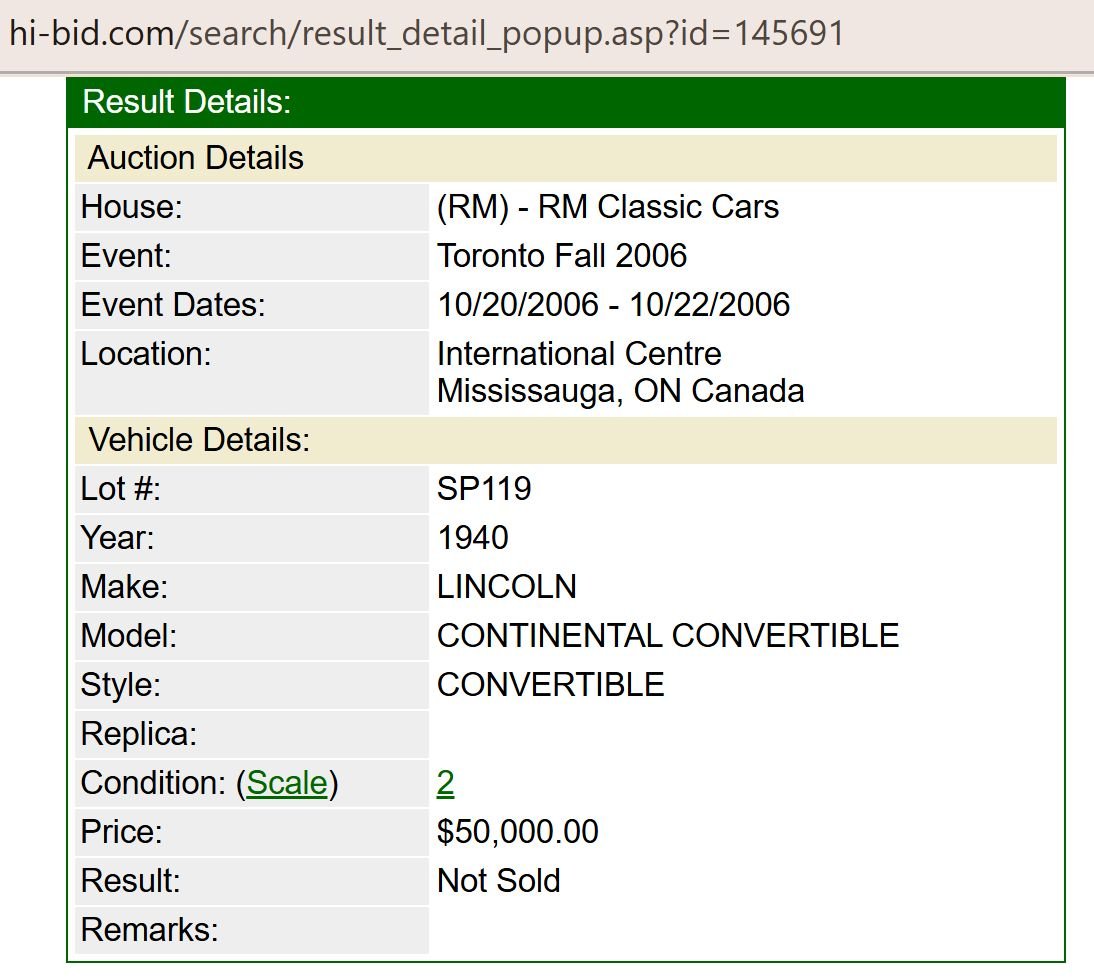
Task: Click the LINCOLN make value
Action: (507, 587)
